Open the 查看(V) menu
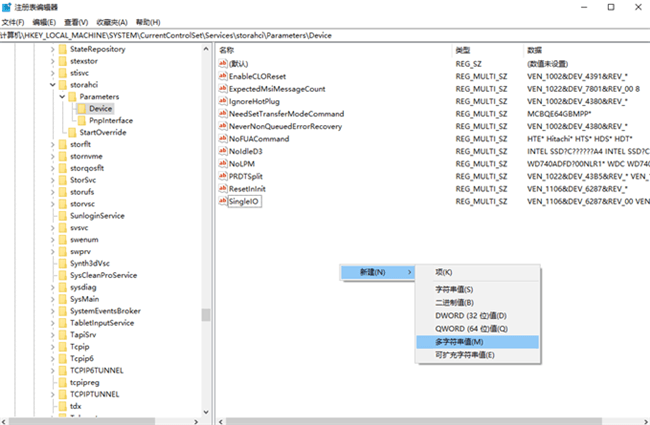 point(76,22)
